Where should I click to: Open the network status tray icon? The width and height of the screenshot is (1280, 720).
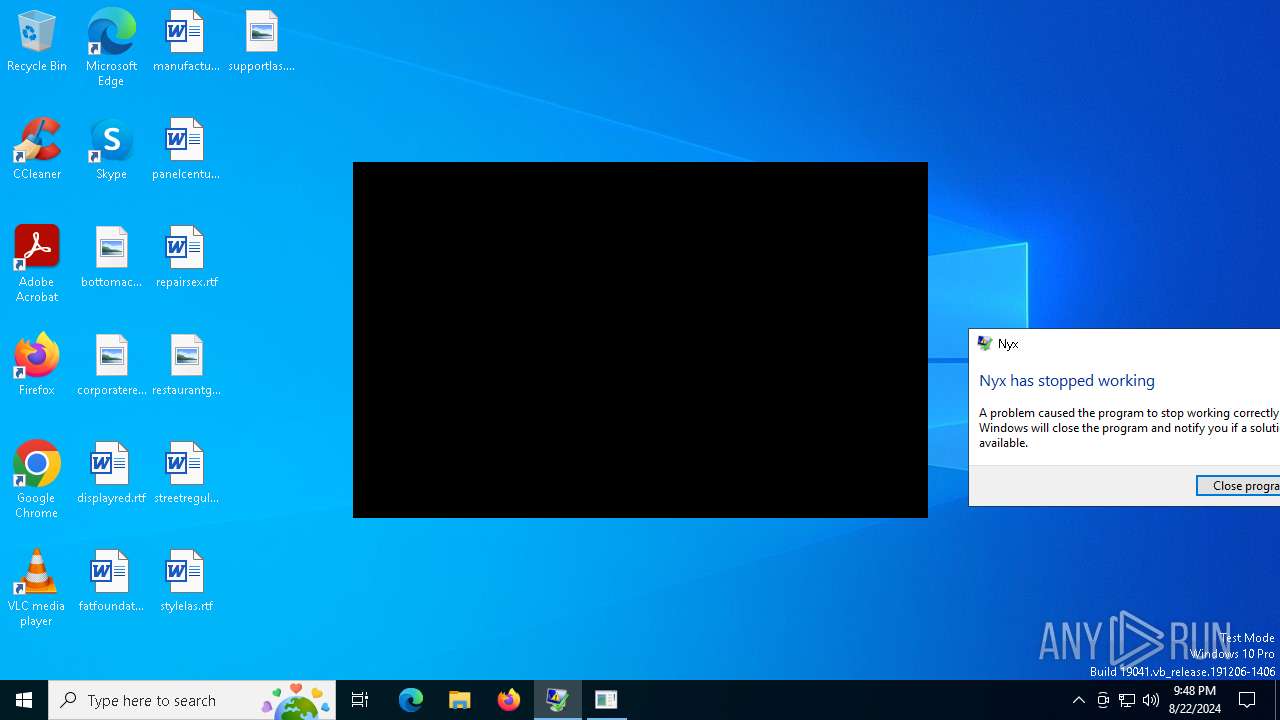tap(1127, 700)
